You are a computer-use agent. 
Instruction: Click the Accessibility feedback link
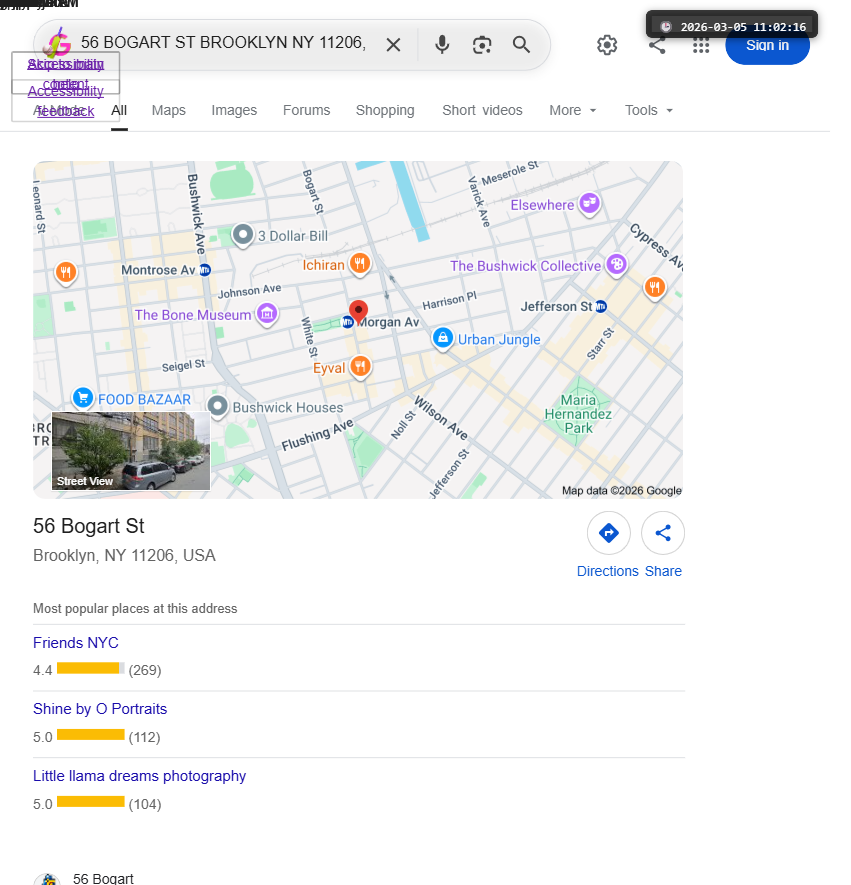[x=65, y=101]
